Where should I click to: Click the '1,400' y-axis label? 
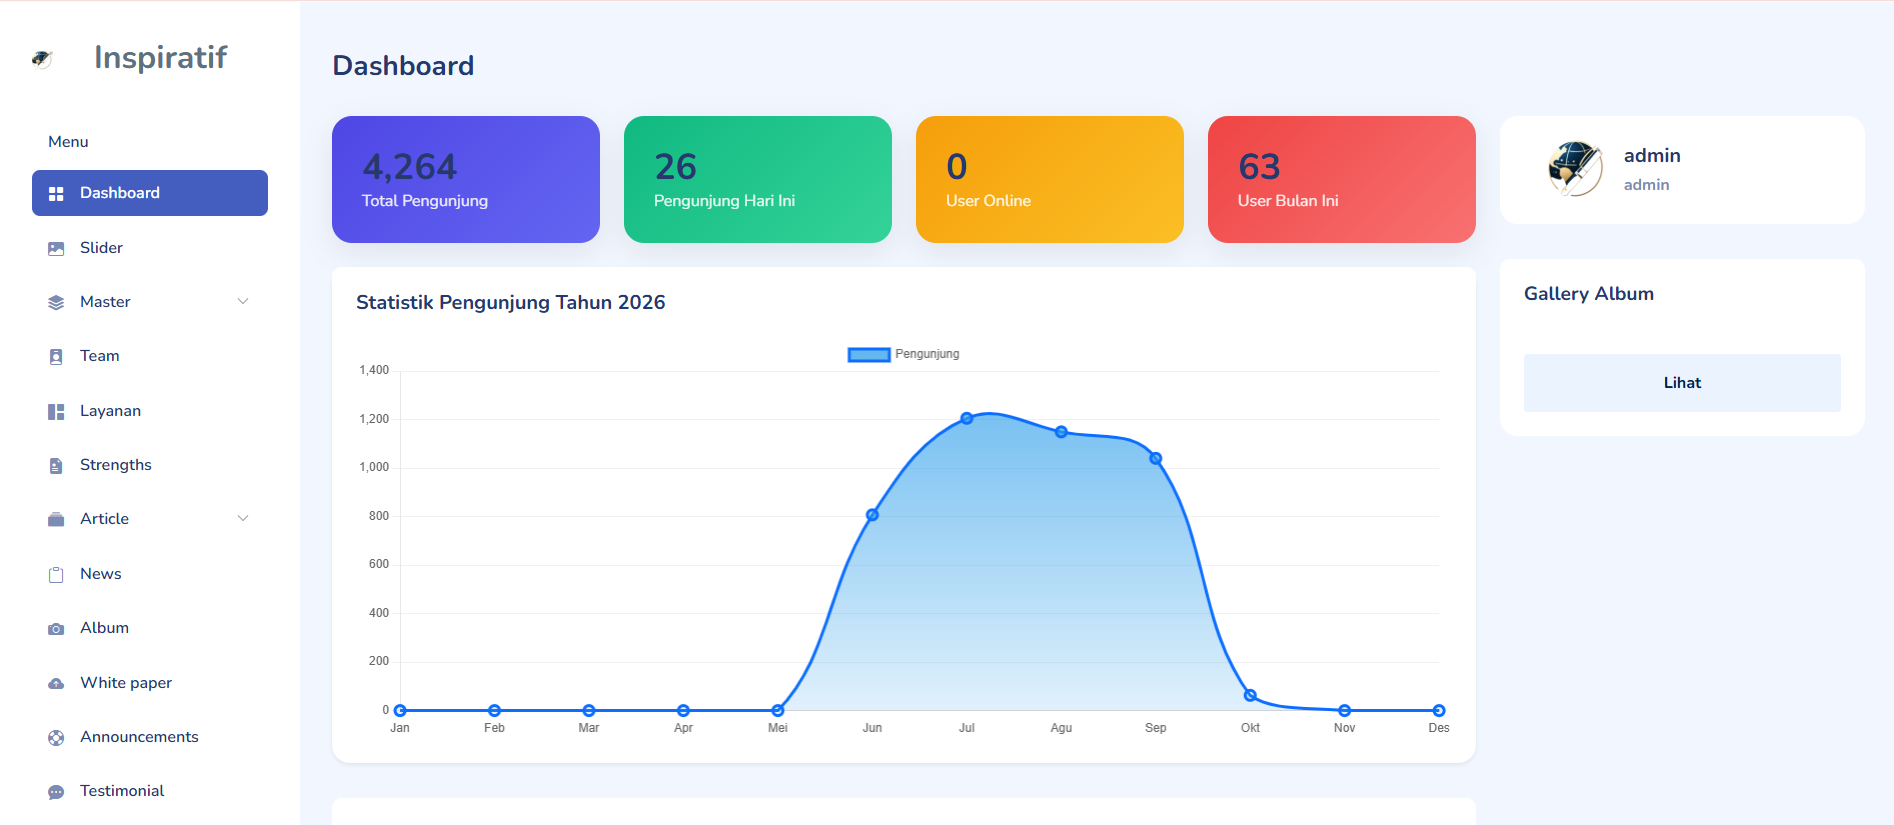[374, 370]
